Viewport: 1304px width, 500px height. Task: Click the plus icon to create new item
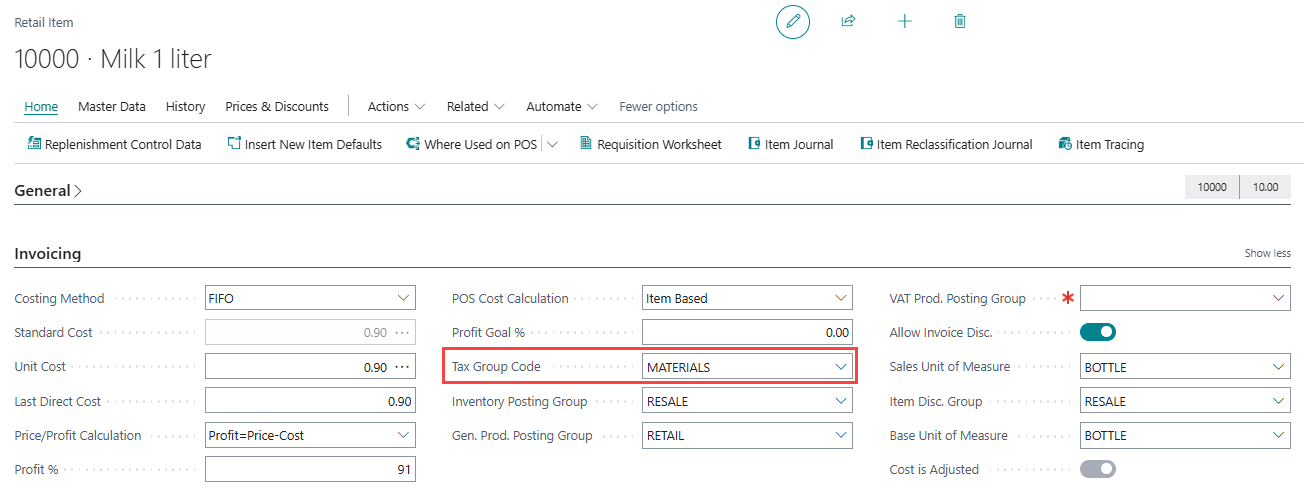click(x=904, y=21)
